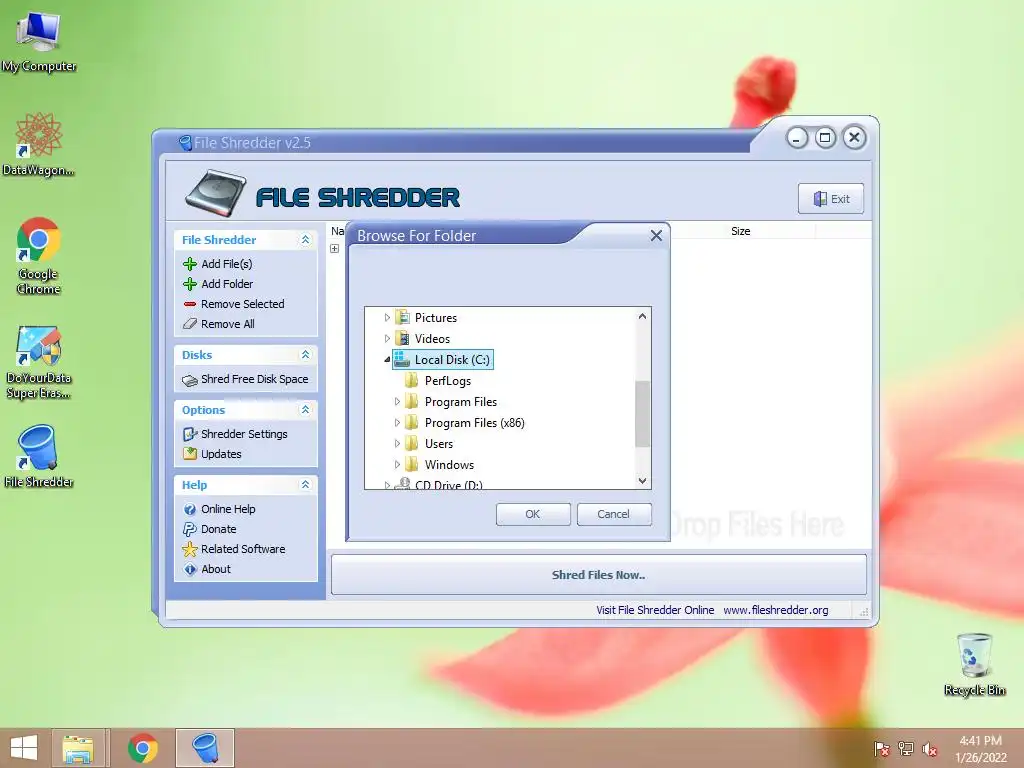Open the DataWagon desktop shortcut
Screen dimensions: 1024x768
pyautogui.click(x=39, y=144)
